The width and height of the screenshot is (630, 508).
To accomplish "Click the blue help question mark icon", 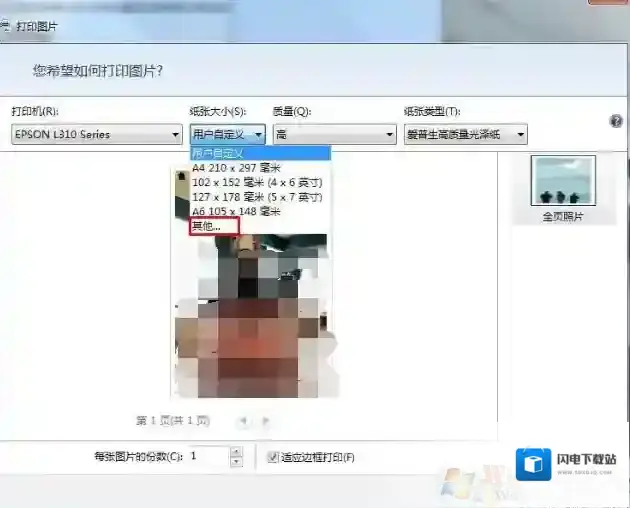I will pos(616,120).
